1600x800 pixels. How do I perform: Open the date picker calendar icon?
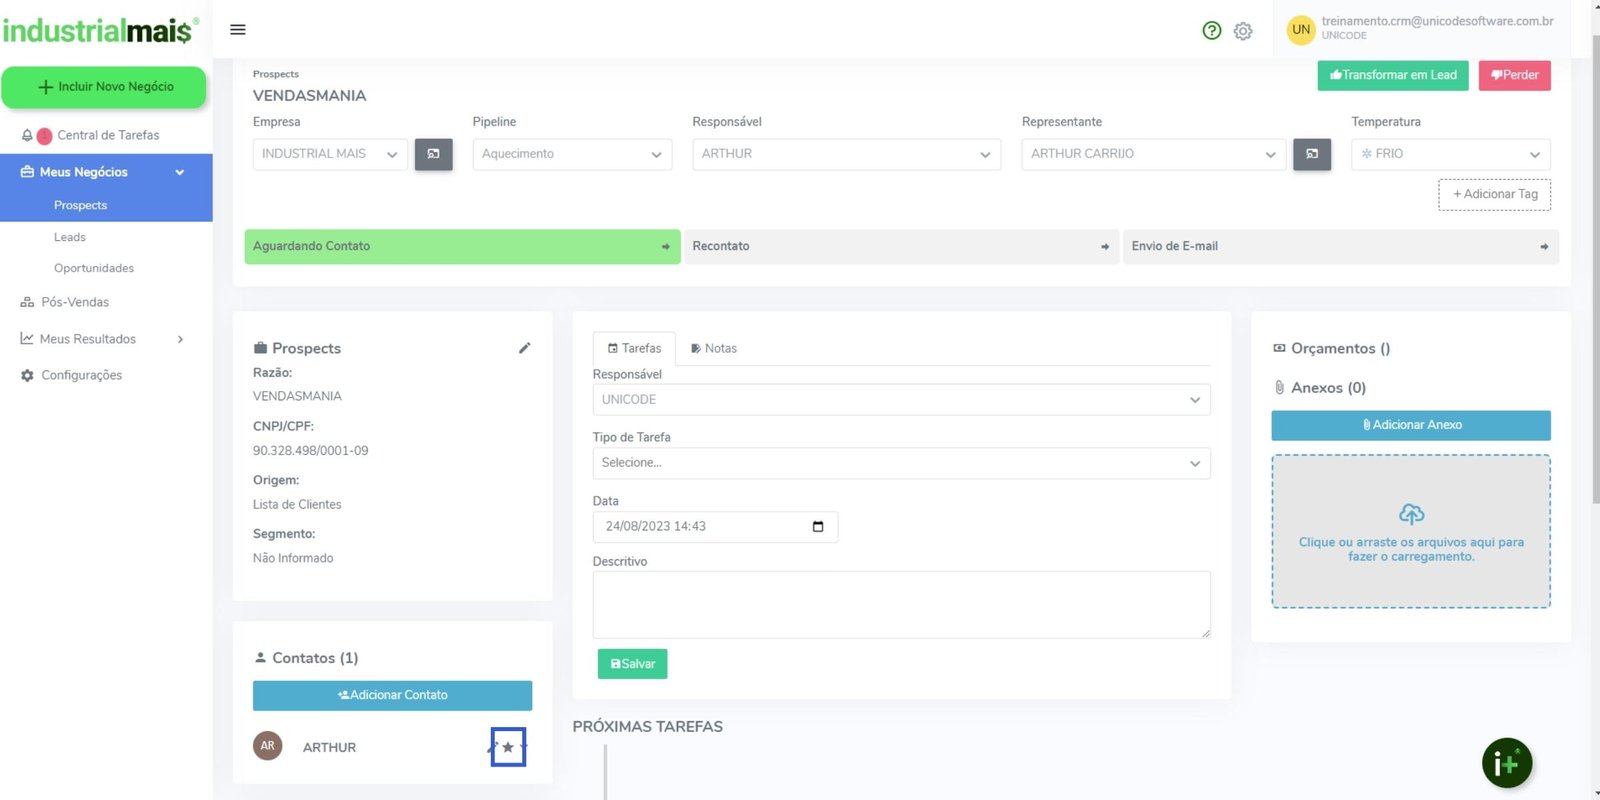(818, 527)
